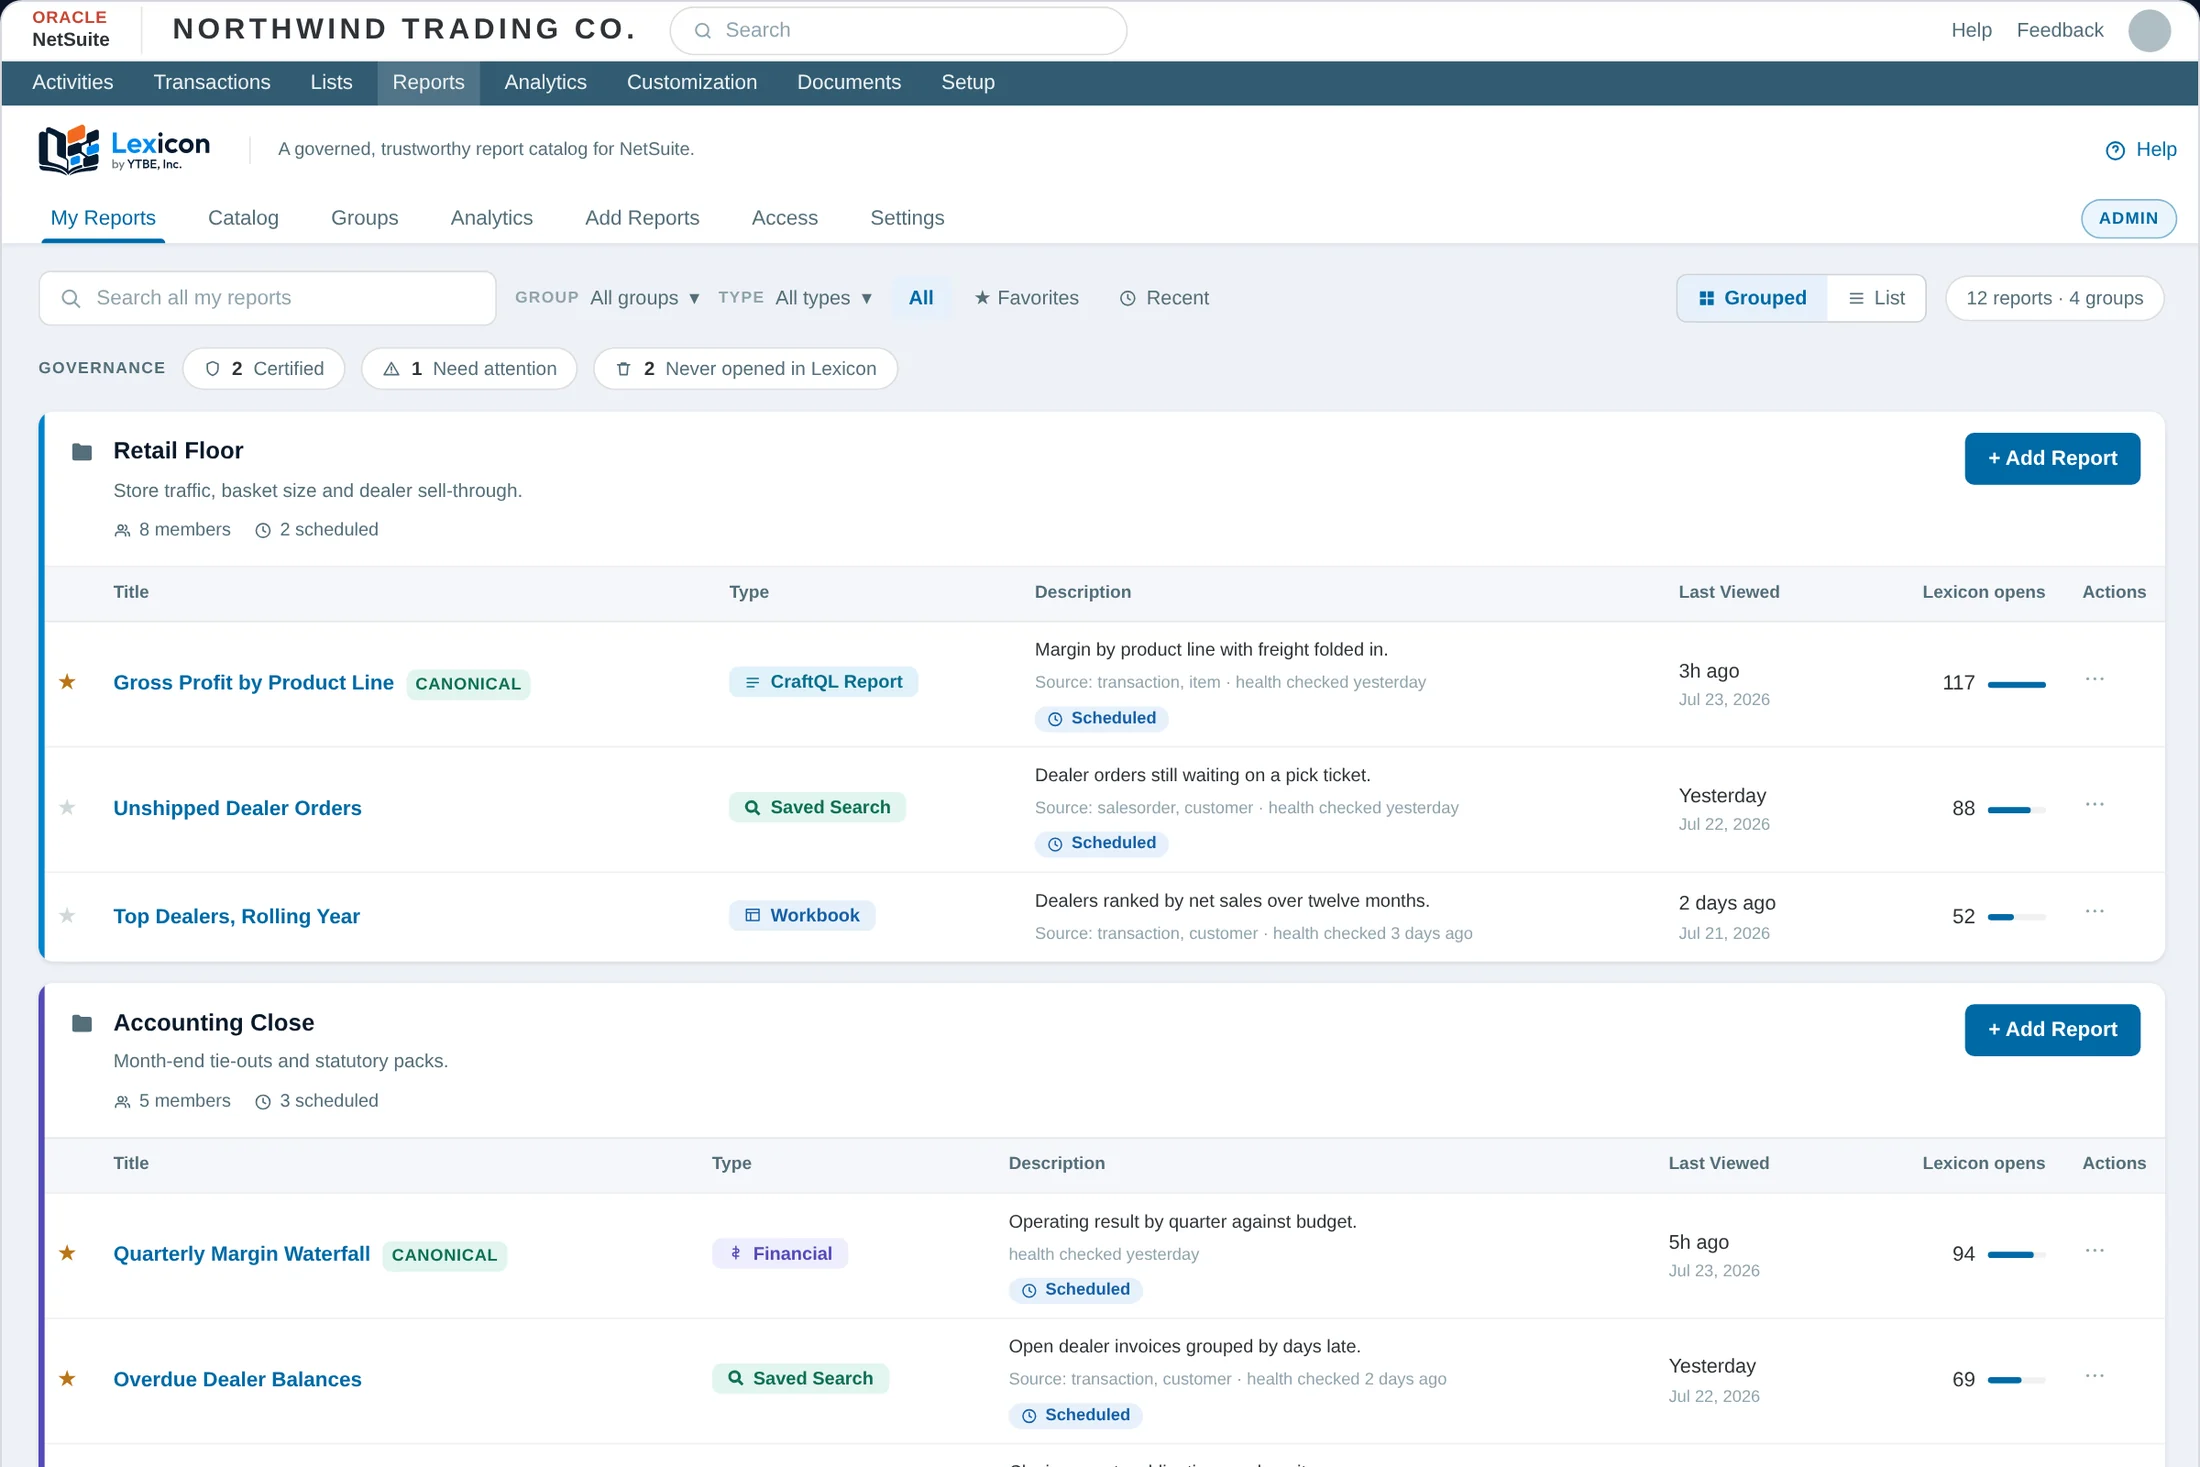Click the Lexicon logo

point(124,150)
